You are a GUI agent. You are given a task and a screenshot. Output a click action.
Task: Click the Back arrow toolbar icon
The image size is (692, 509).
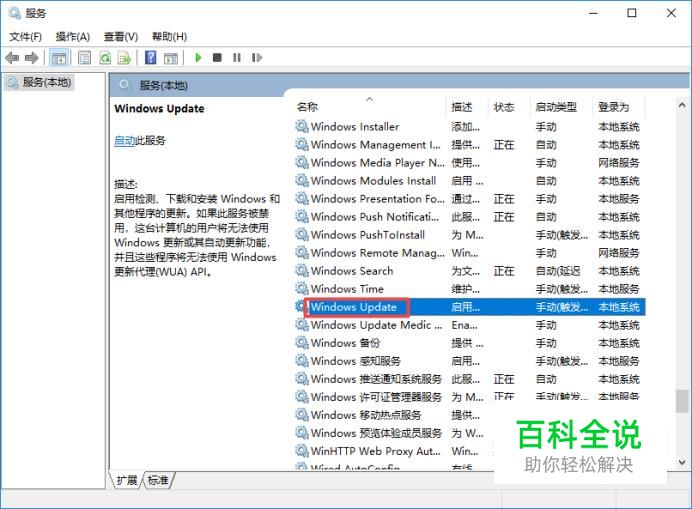pos(12,58)
